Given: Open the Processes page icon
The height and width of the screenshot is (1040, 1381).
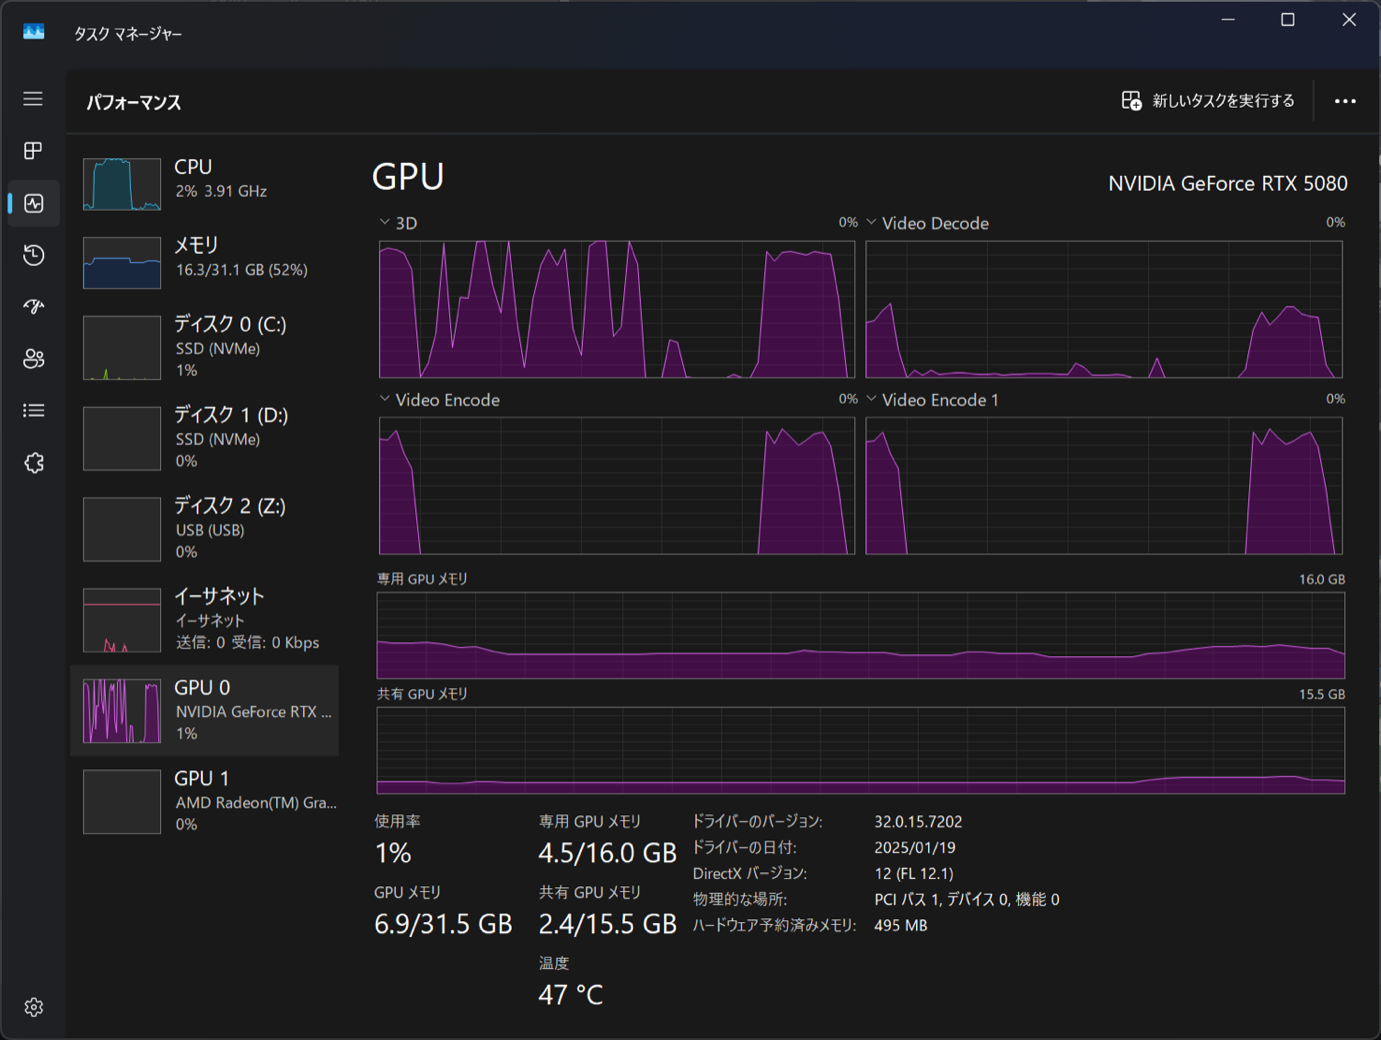Looking at the screenshot, I should click(33, 151).
